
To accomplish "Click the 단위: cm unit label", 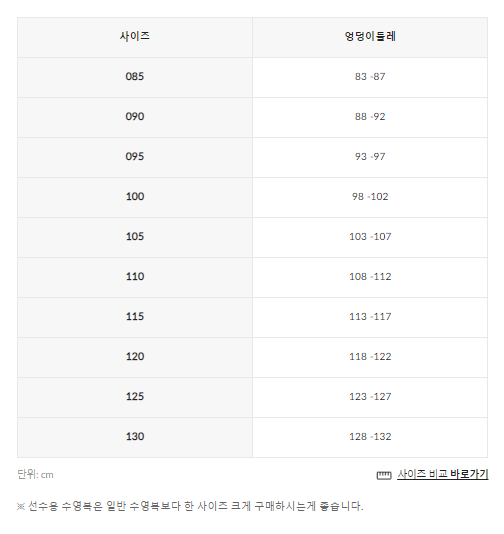I will (x=35, y=474).
